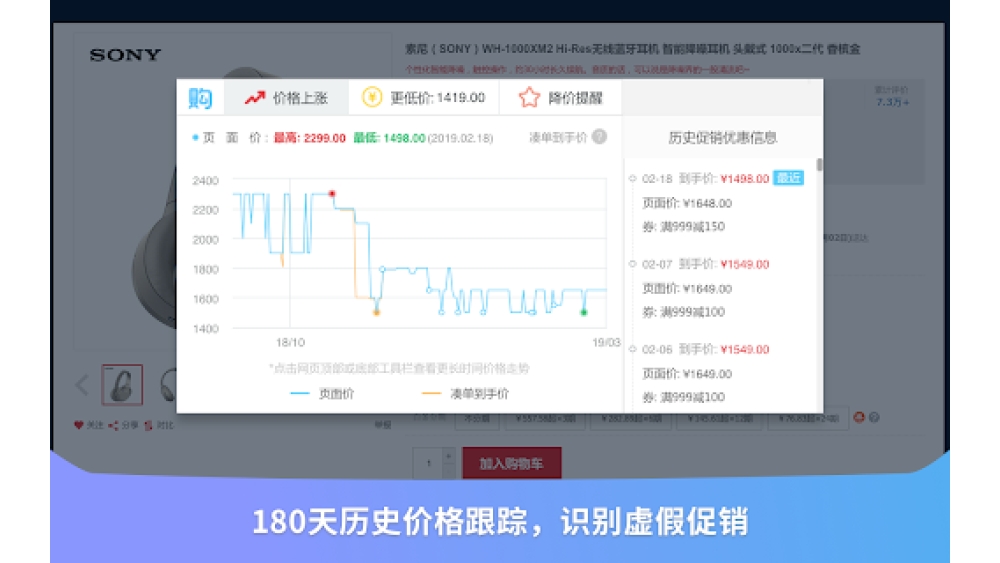The height and width of the screenshot is (563, 1000).
Task: Click the 凑单到手价 label in chart header
Action: [x=557, y=138]
